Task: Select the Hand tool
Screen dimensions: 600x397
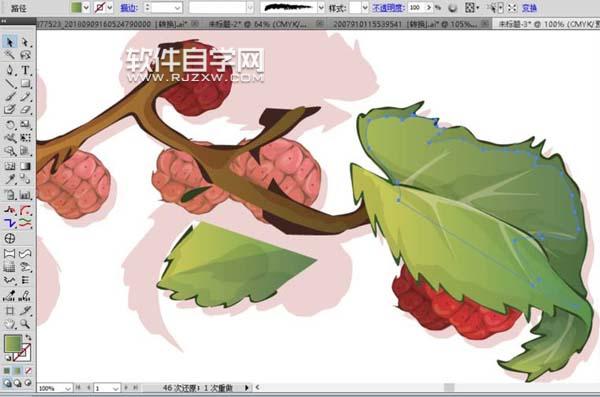Action: click(x=10, y=324)
